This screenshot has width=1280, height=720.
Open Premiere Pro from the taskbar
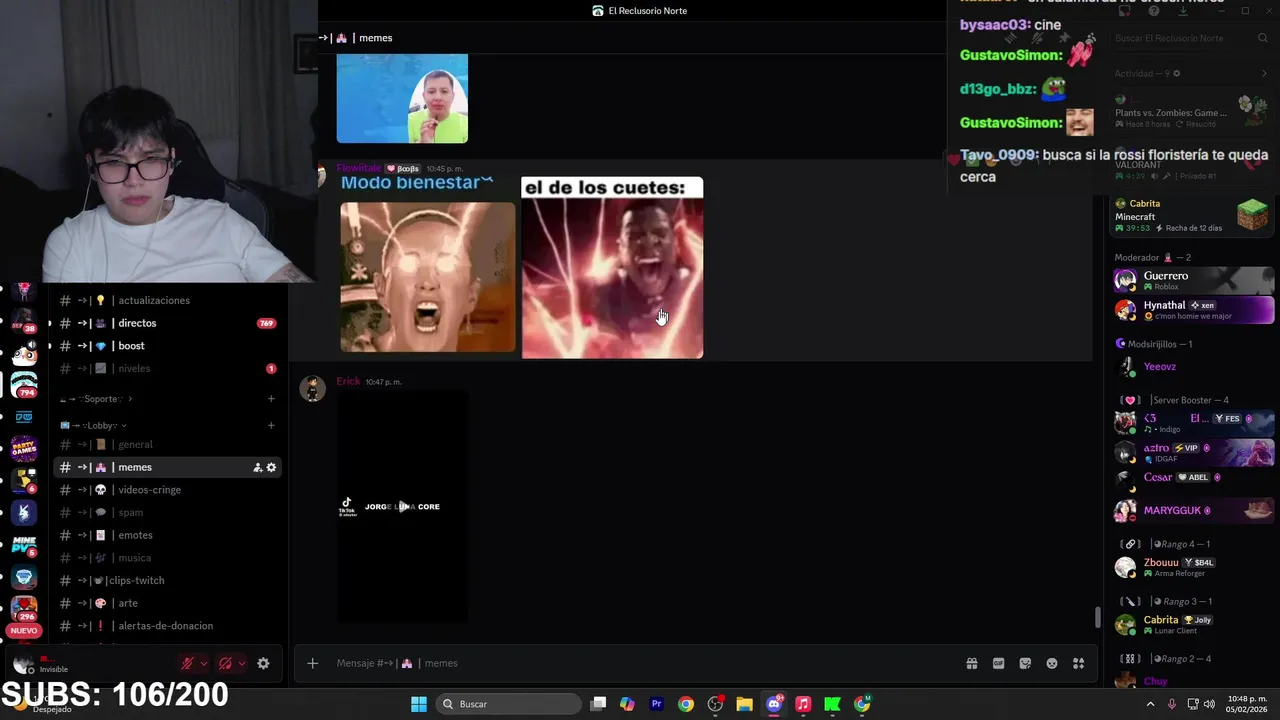[x=656, y=704]
